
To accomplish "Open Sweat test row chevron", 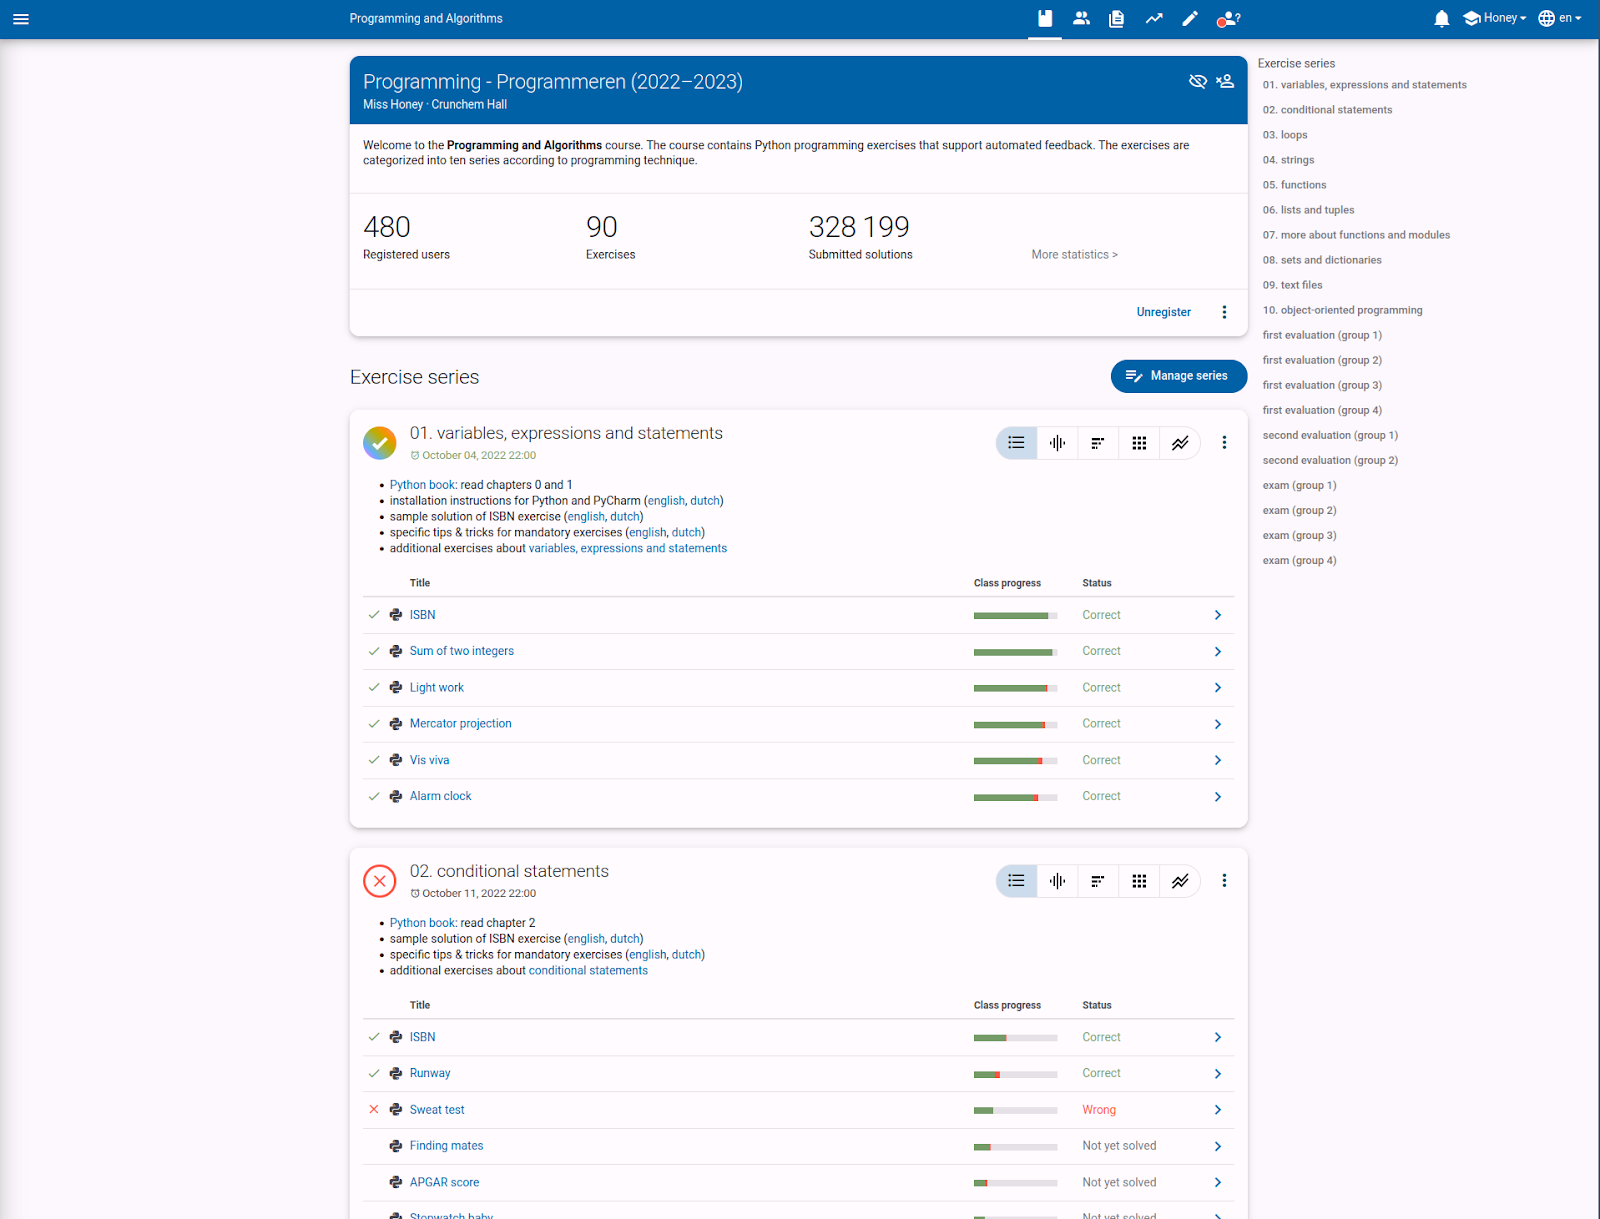I will tap(1218, 1110).
